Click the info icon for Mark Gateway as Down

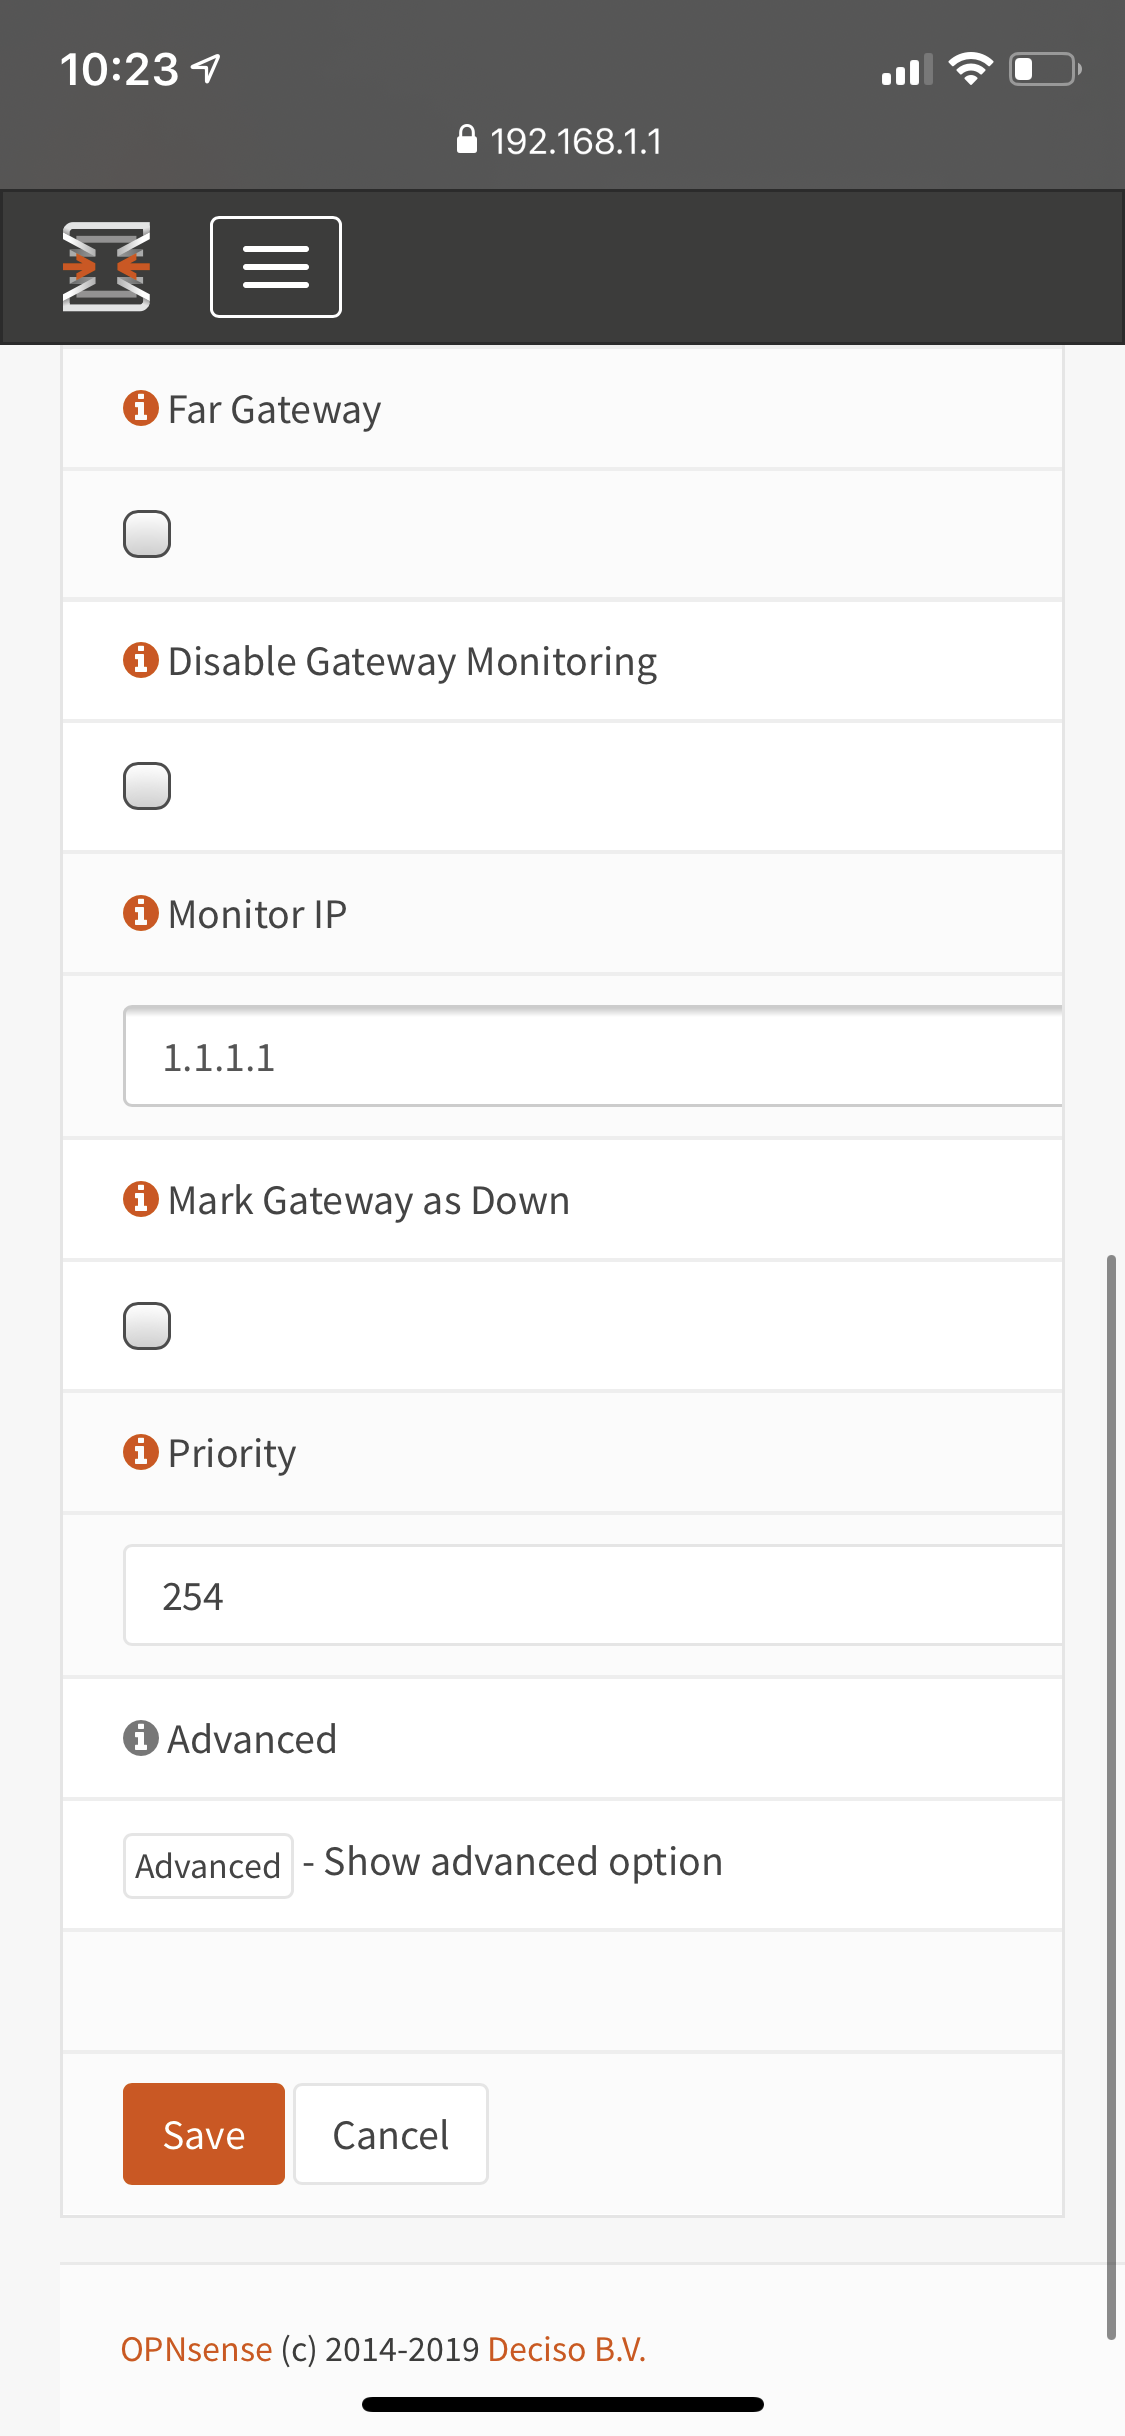(x=140, y=1198)
